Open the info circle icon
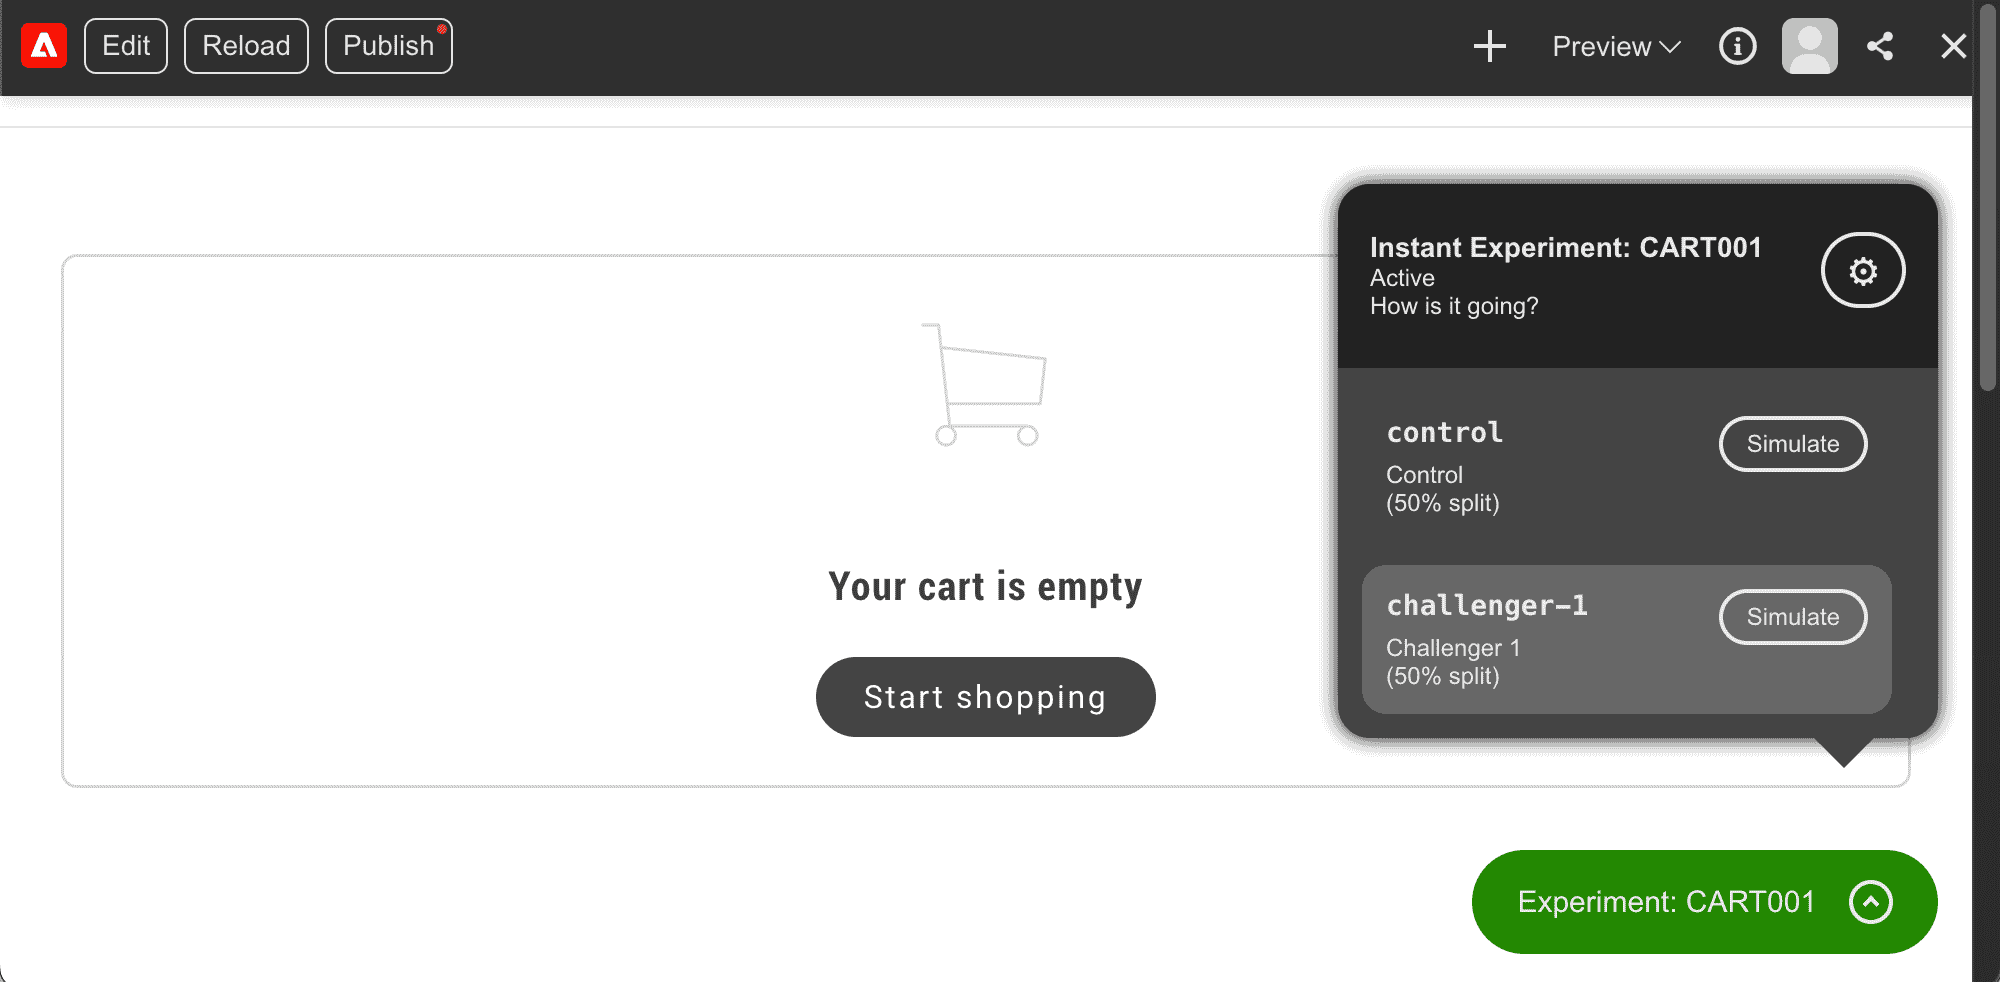This screenshot has height=982, width=2000. tap(1738, 46)
